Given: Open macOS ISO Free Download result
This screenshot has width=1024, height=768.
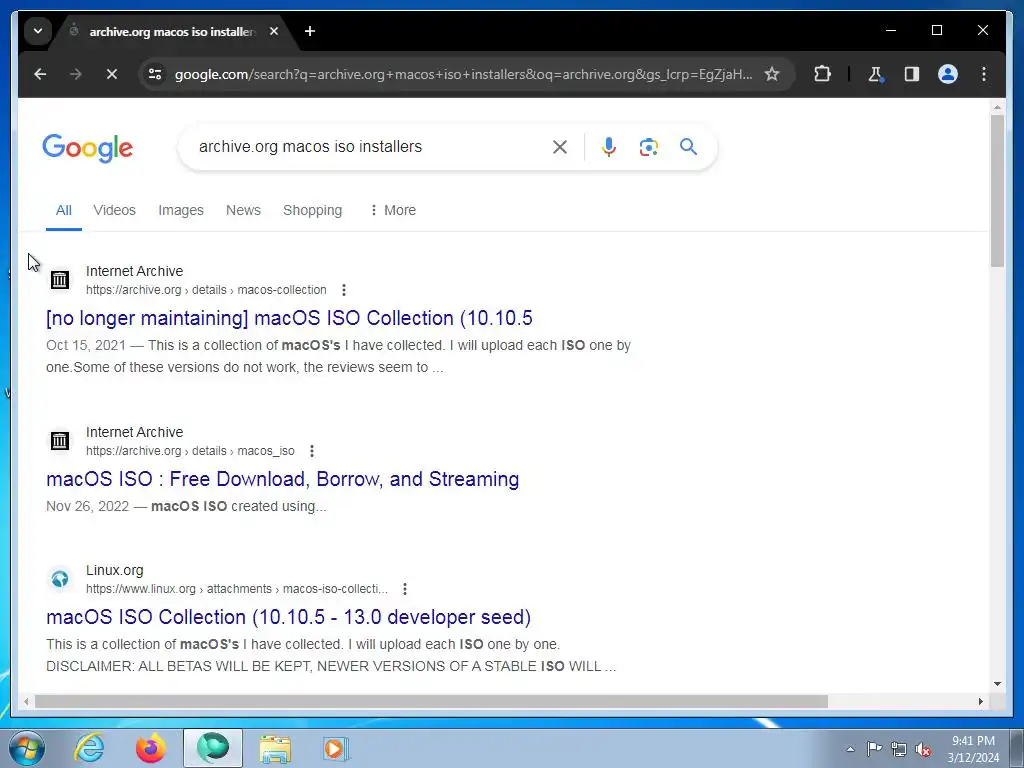Looking at the screenshot, I should 283,479.
